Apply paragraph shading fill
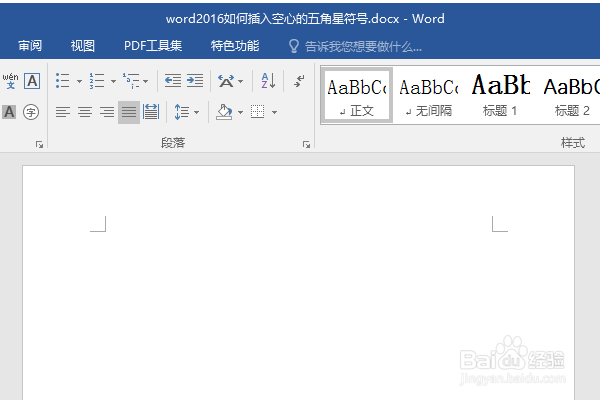600x400 pixels. tap(225, 112)
